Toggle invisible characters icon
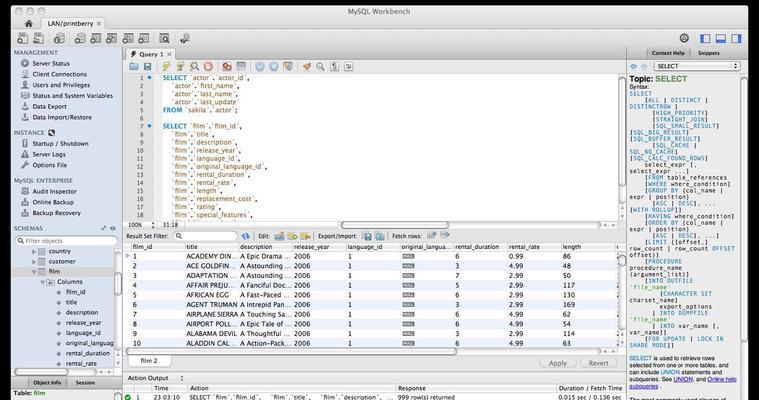The width and height of the screenshot is (759, 400). click(334, 66)
